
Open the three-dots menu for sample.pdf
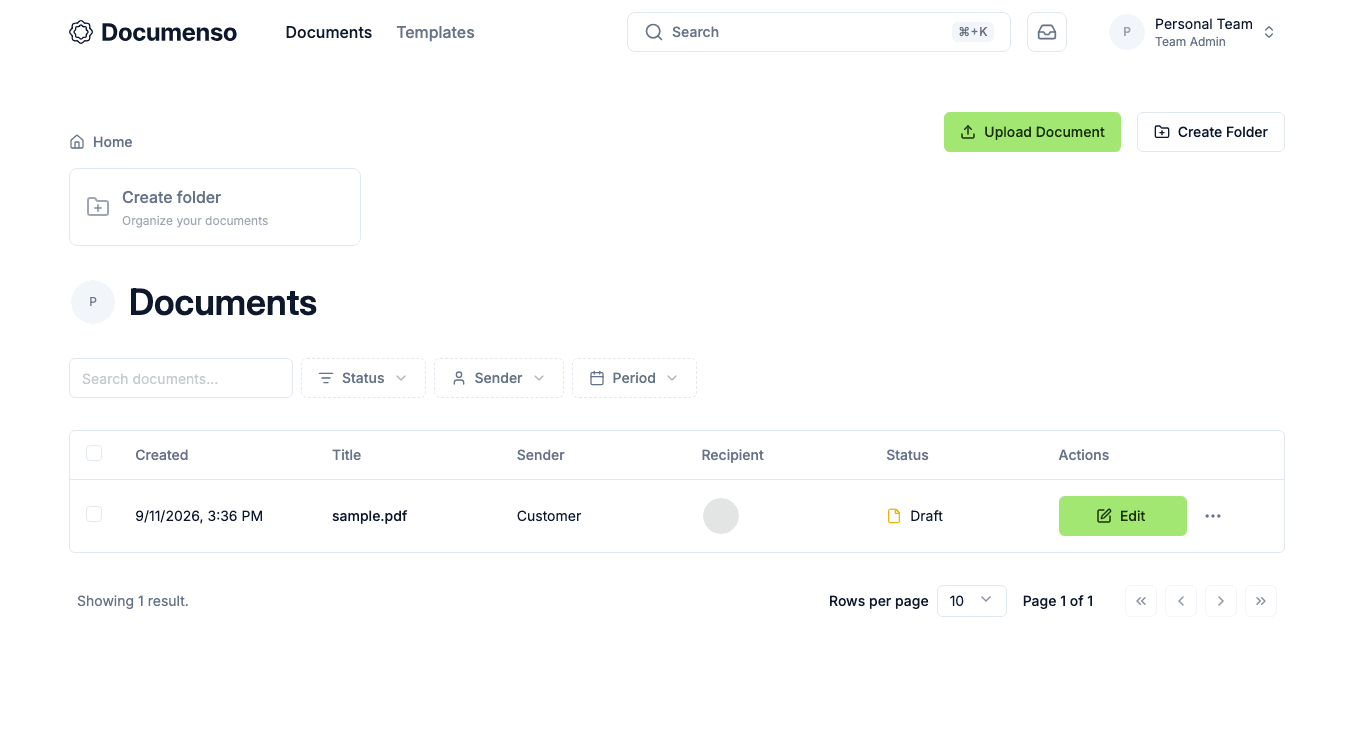click(x=1213, y=516)
